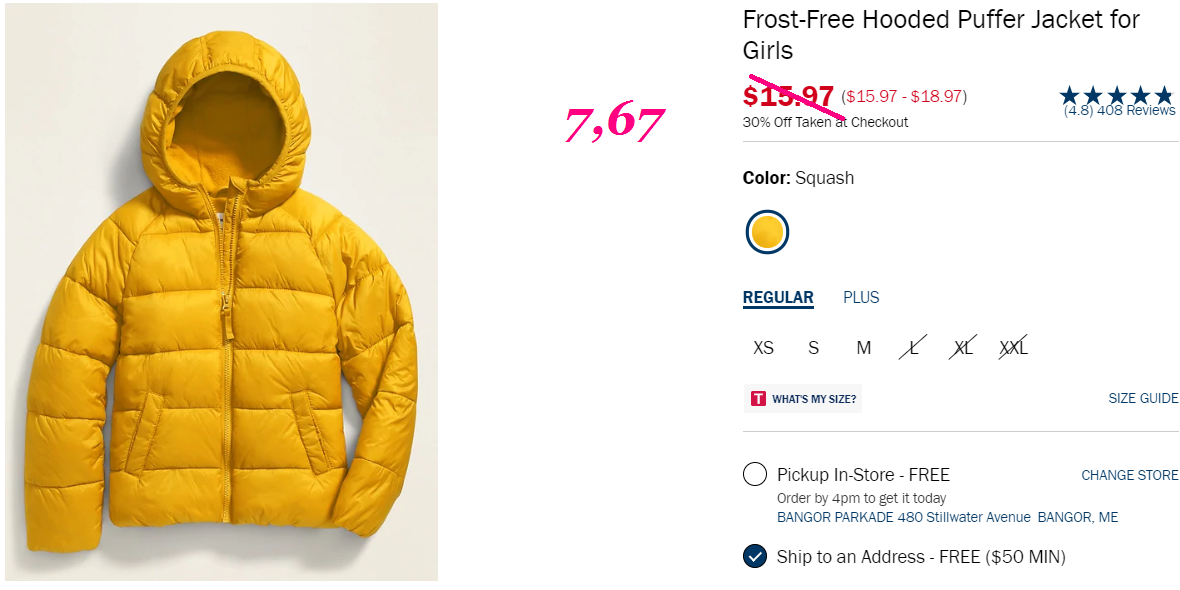
Task: Choose size XS
Action: (763, 348)
